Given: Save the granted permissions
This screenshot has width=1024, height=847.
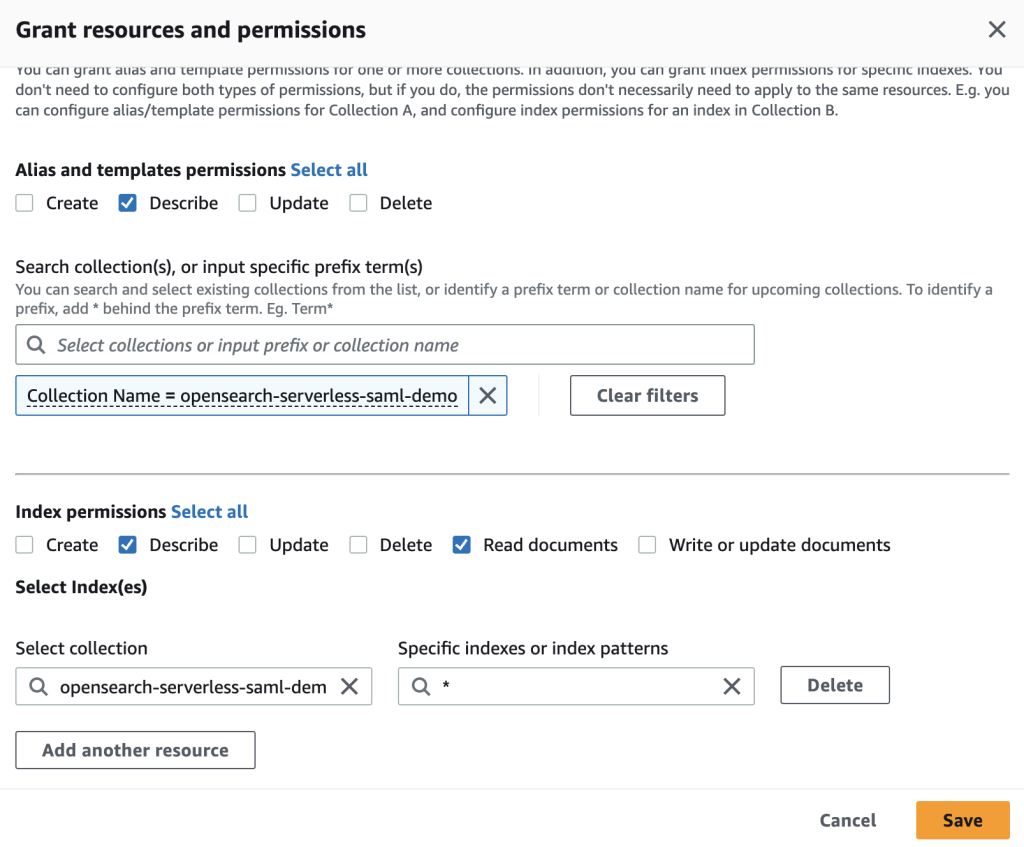Looking at the screenshot, I should pyautogui.click(x=962, y=820).
